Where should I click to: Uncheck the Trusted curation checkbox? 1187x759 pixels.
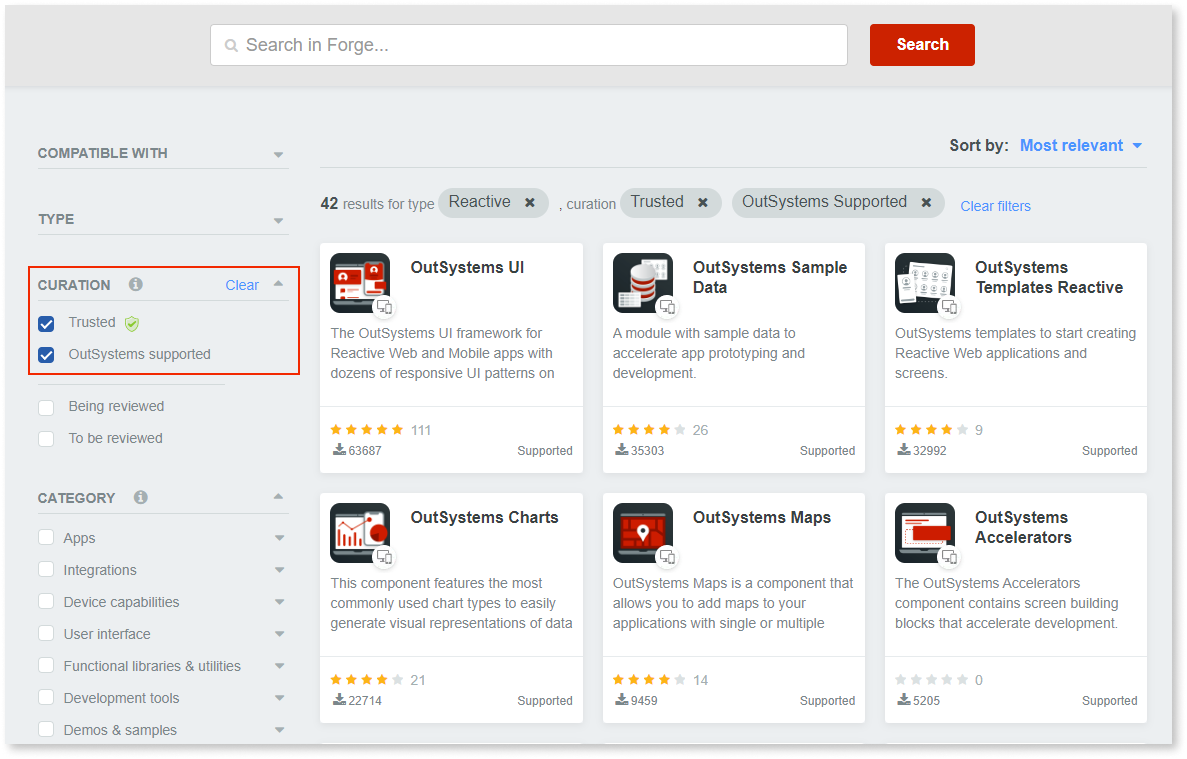pos(45,322)
